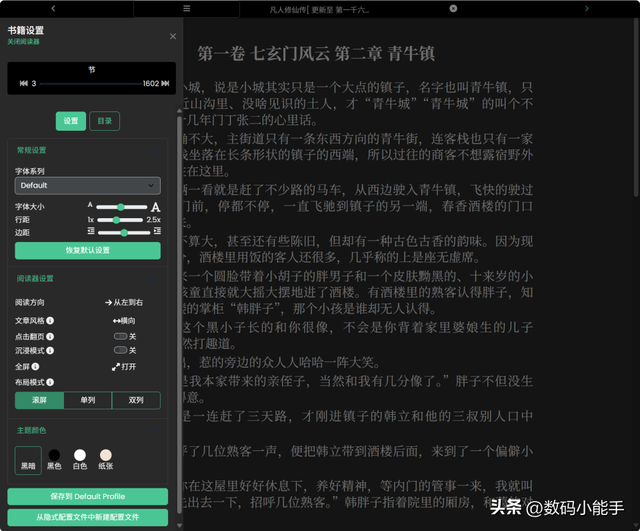Click the small A font icon
The width and height of the screenshot is (640, 531).
pyautogui.click(x=90, y=205)
